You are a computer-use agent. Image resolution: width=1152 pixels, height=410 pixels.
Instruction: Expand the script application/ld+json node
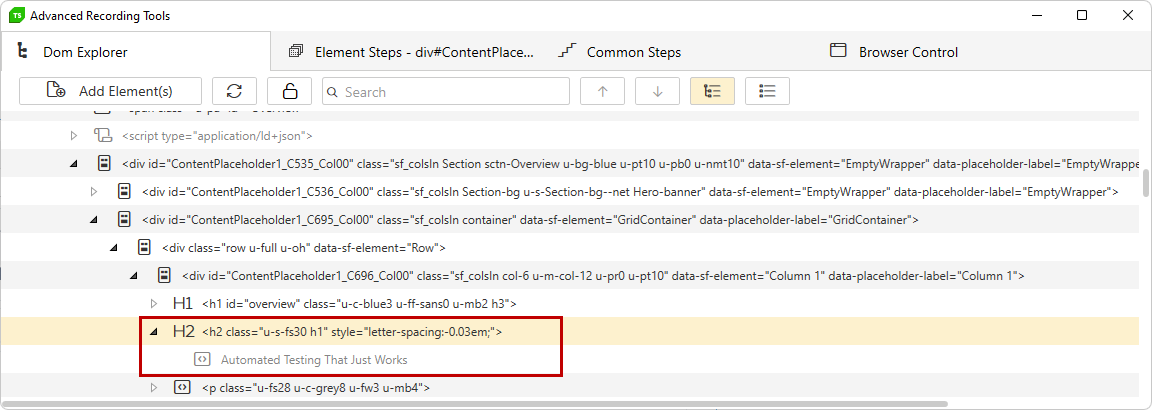coord(73,135)
